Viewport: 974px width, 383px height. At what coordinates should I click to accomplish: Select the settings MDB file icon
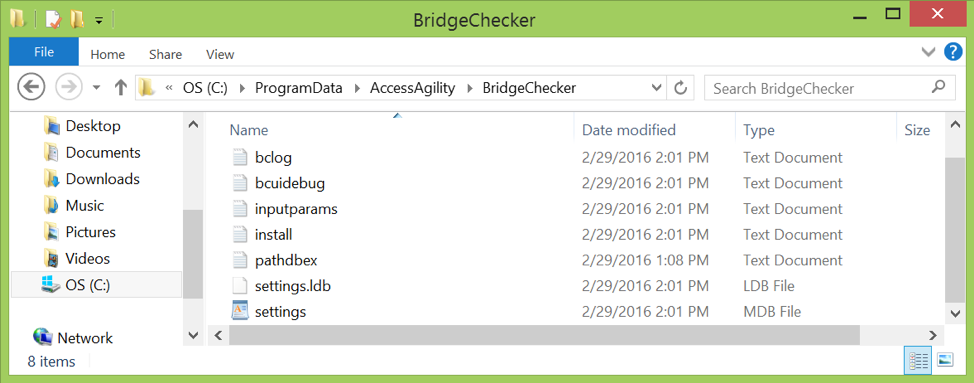coord(240,310)
